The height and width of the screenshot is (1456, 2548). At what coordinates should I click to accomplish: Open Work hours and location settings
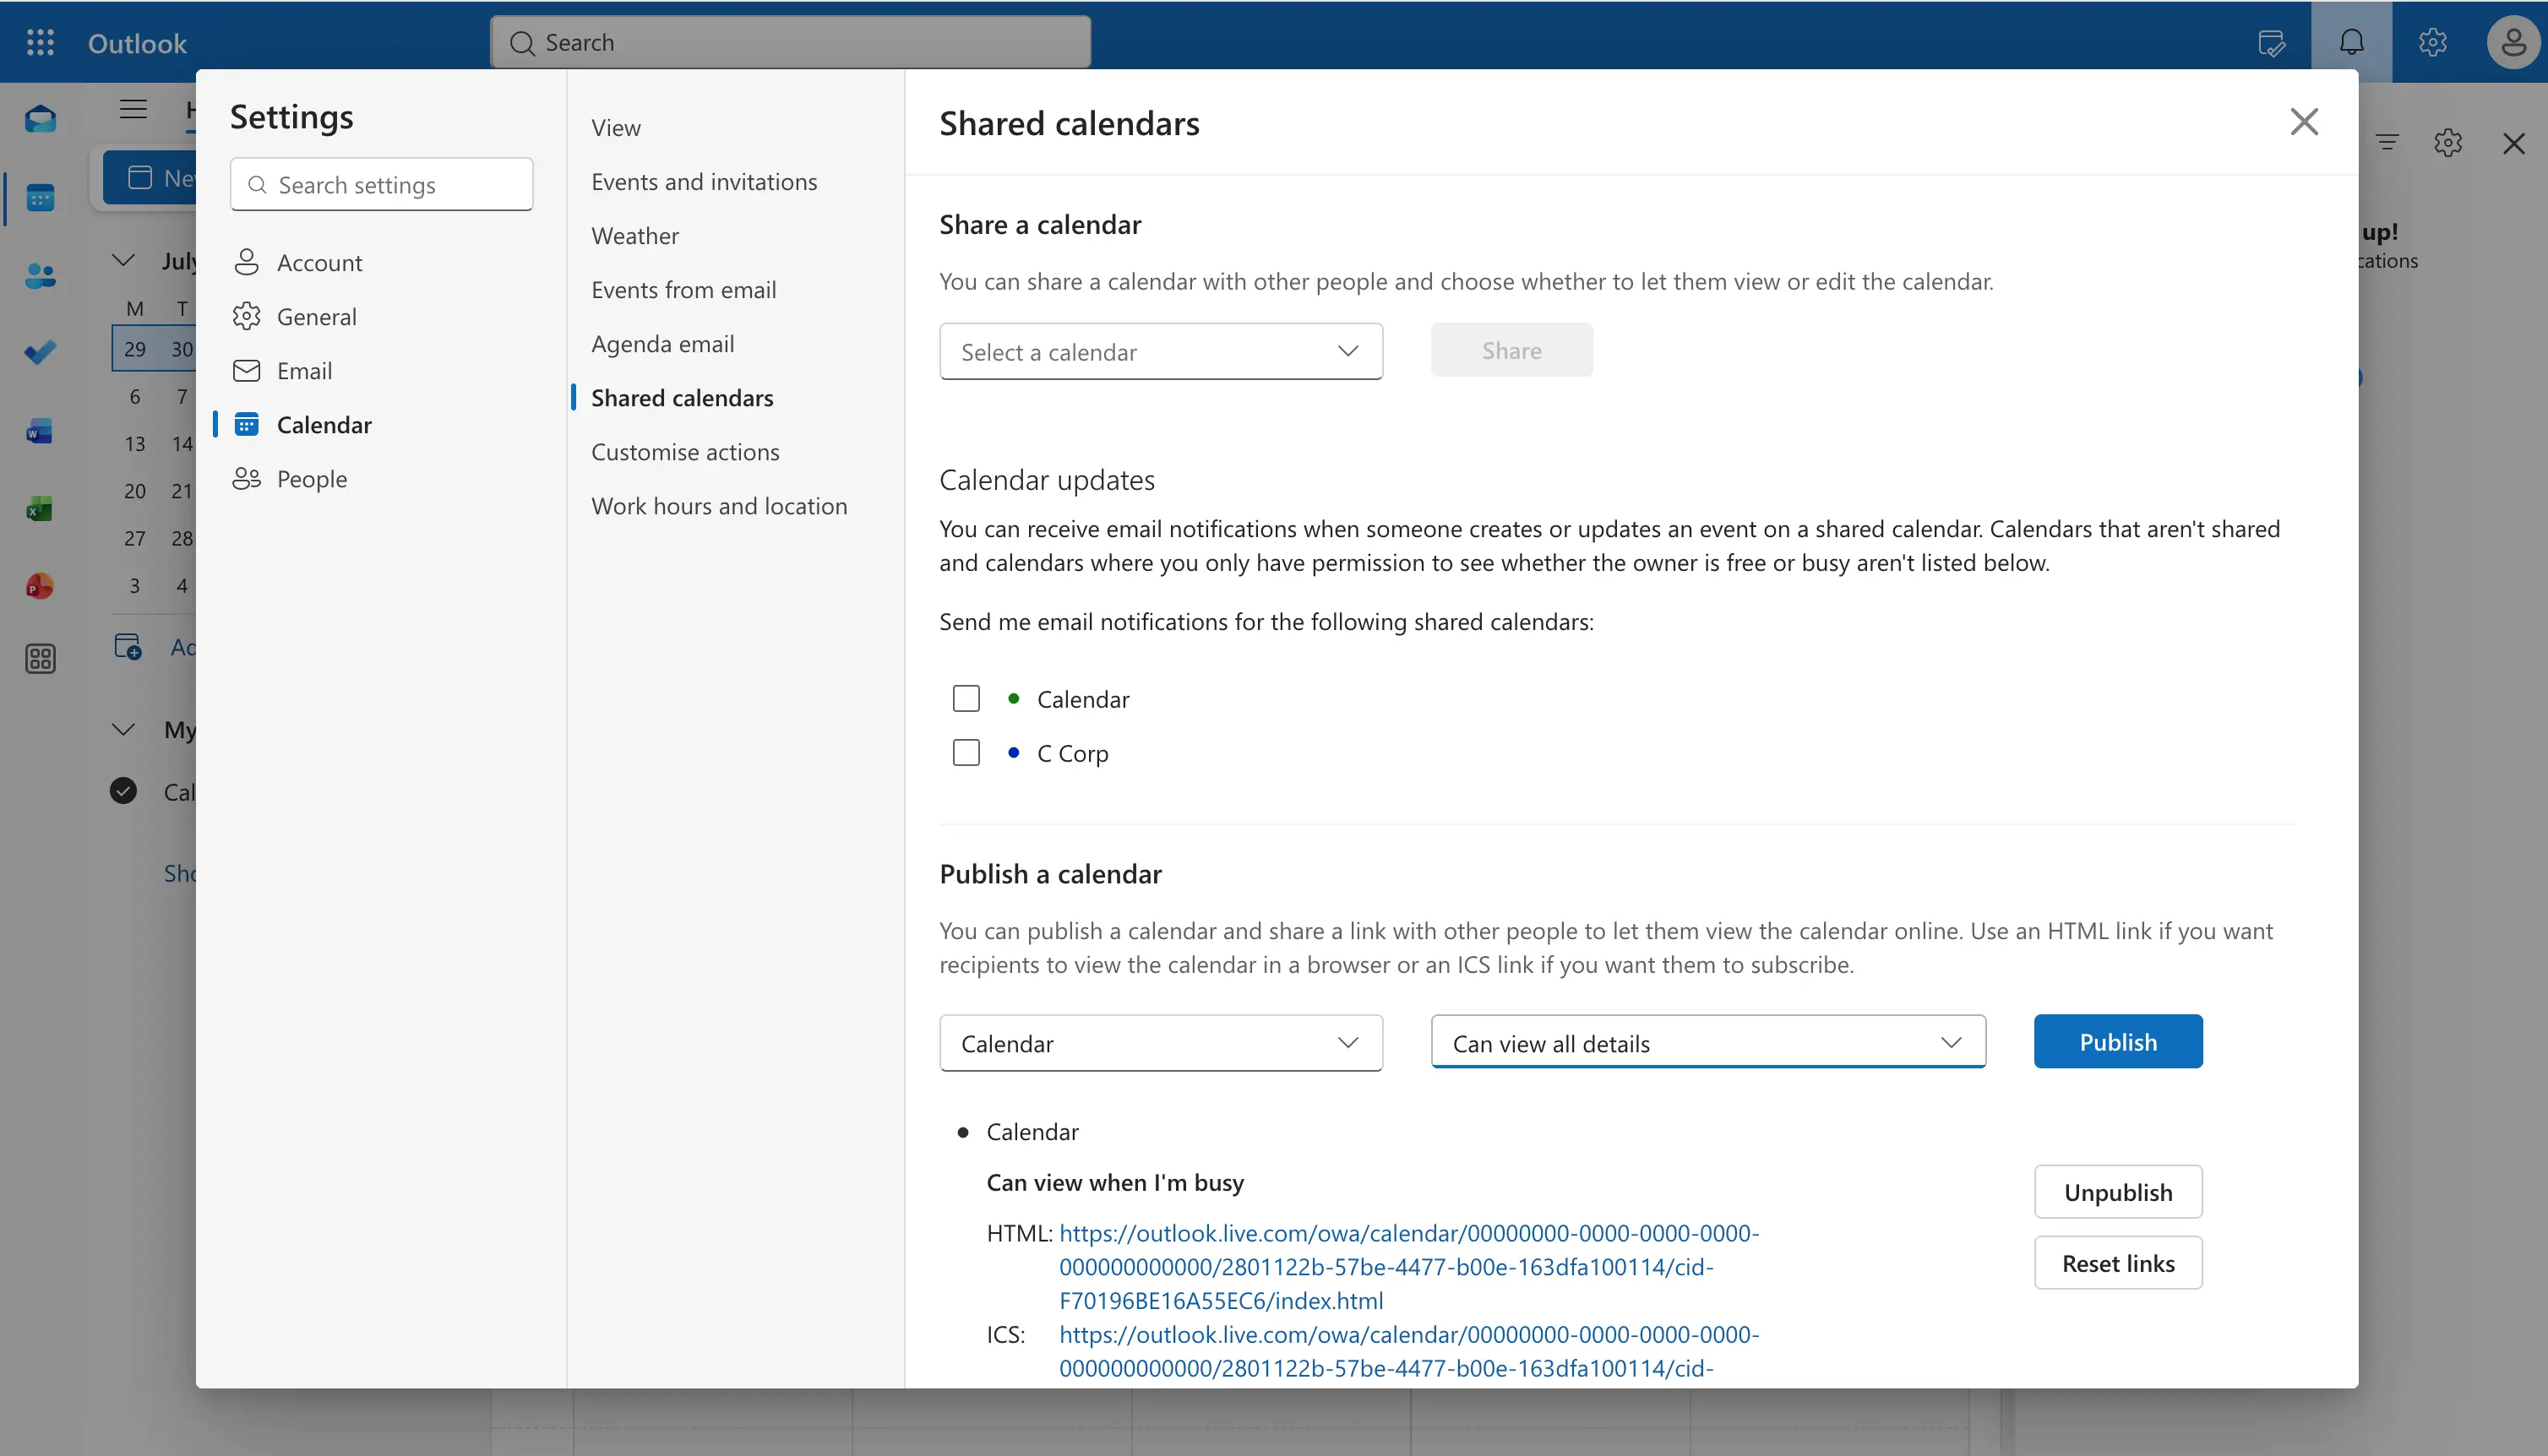coord(719,505)
